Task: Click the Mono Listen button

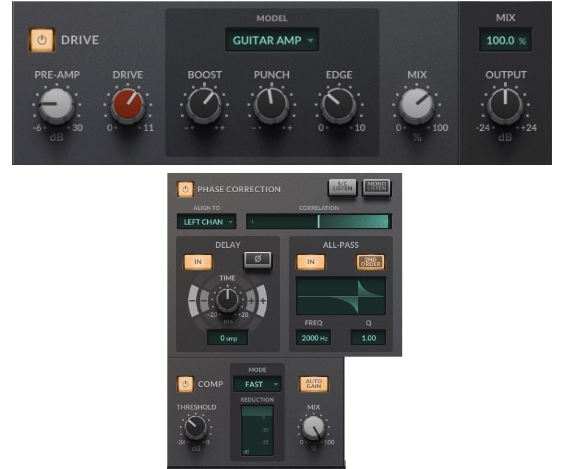Action: tap(376, 188)
